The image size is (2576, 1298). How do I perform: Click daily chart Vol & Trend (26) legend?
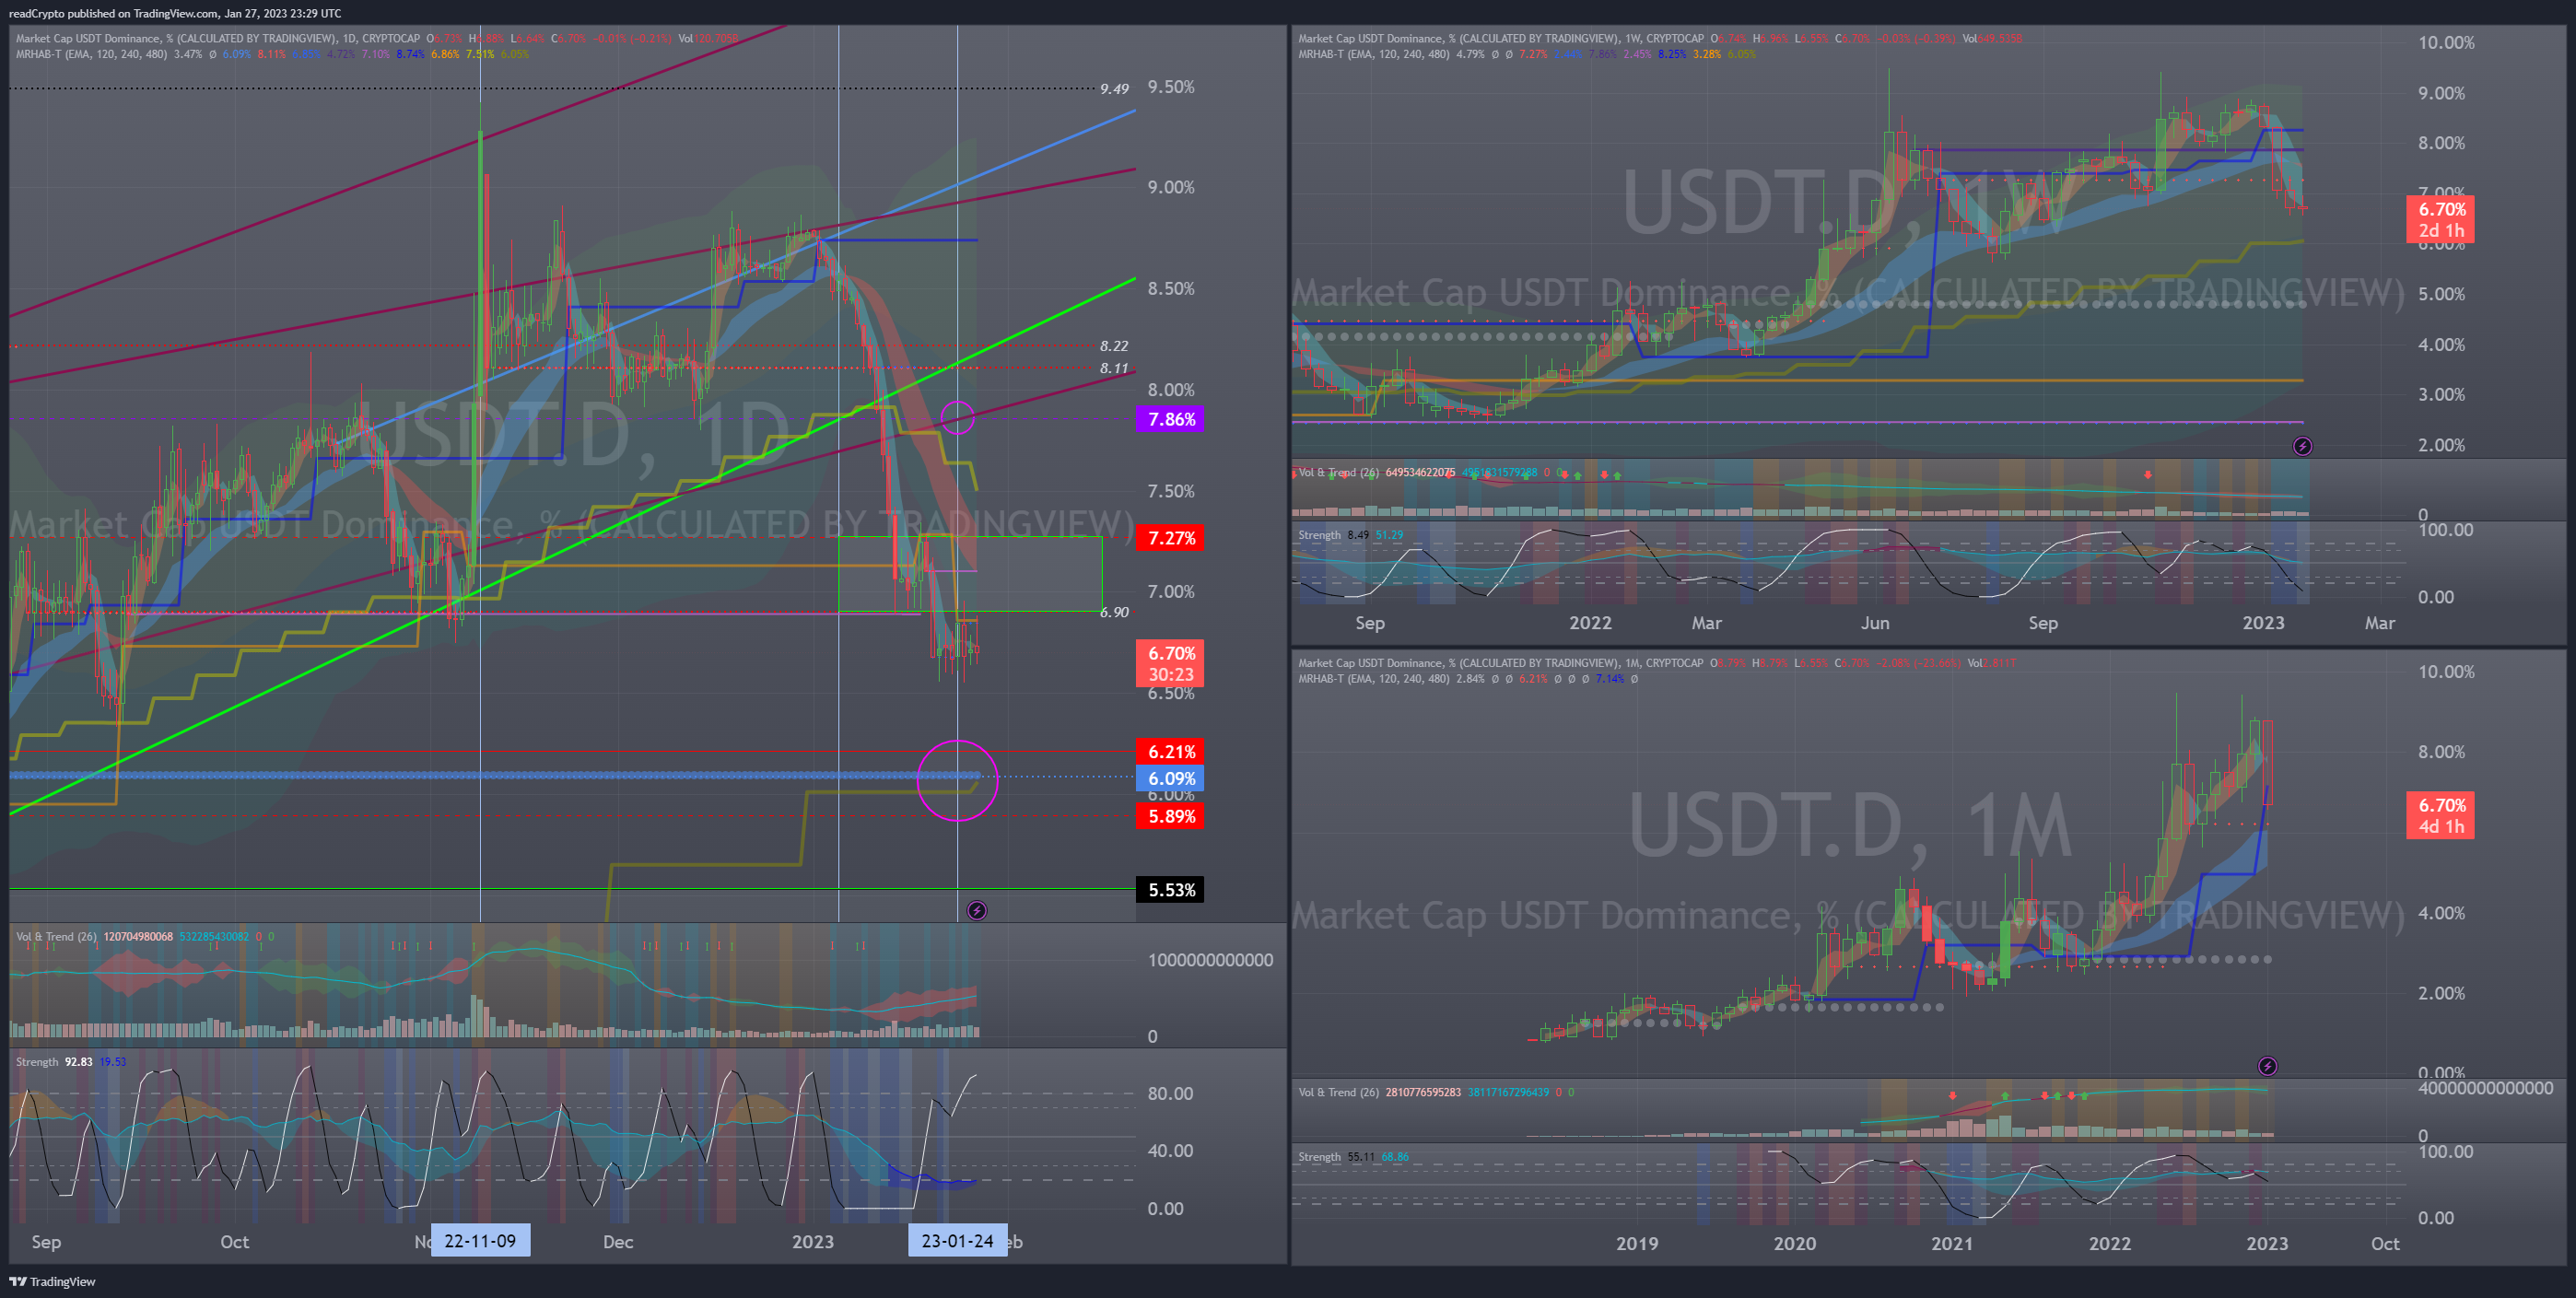click(56, 937)
